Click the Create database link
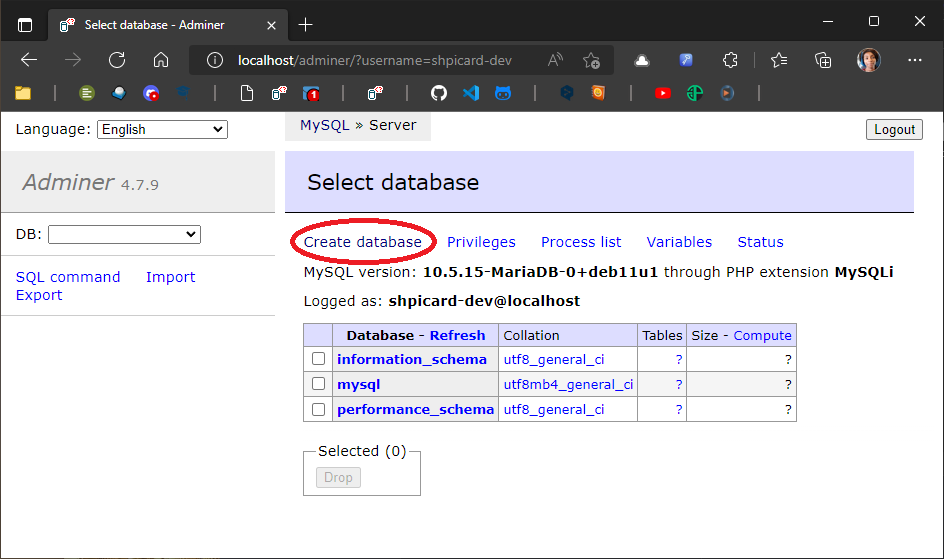This screenshot has height=559, width=944. click(x=362, y=242)
